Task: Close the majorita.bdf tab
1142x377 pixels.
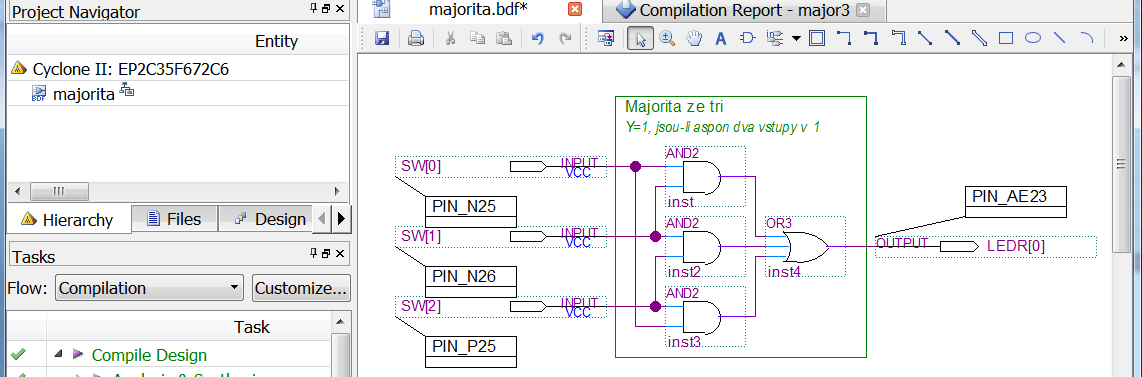Action: pyautogui.click(x=575, y=10)
